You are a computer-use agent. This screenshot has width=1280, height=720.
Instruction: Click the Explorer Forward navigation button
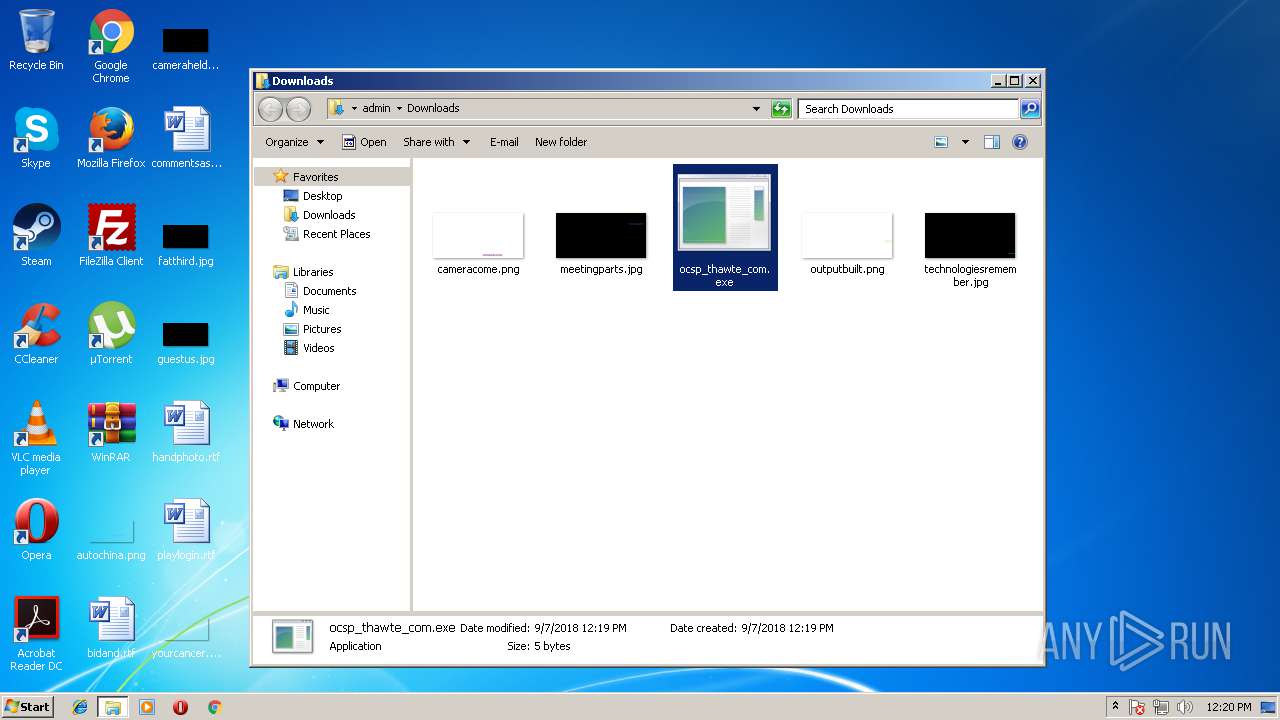pos(298,109)
